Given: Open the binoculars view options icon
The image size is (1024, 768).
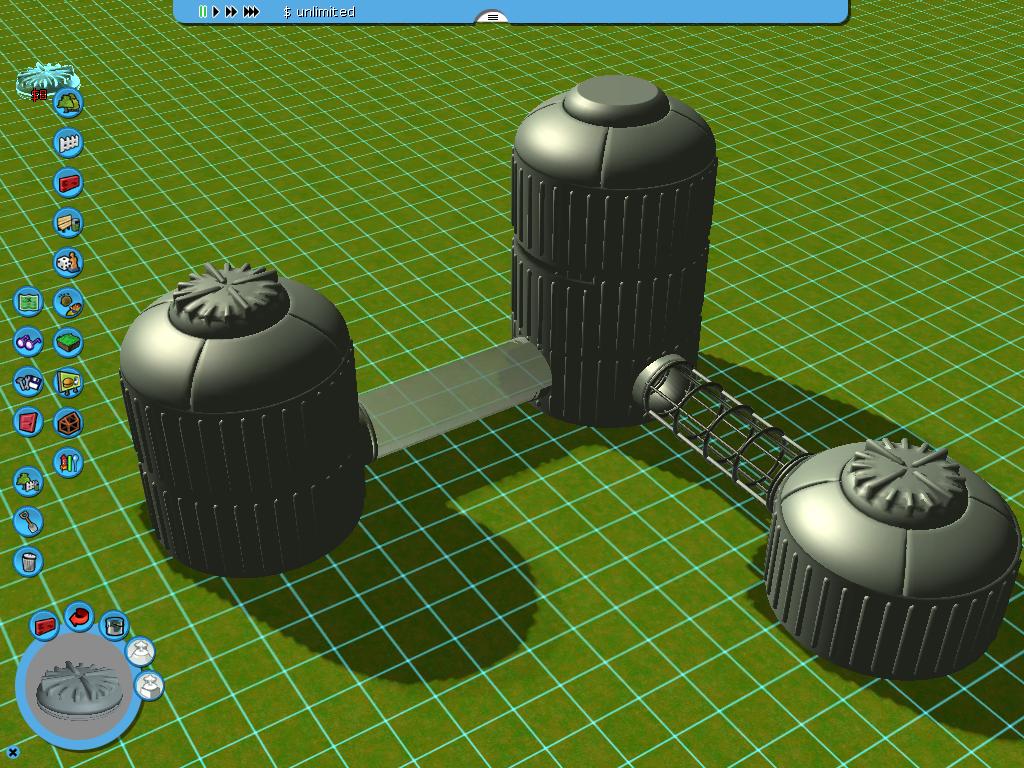Looking at the screenshot, I should (28, 342).
